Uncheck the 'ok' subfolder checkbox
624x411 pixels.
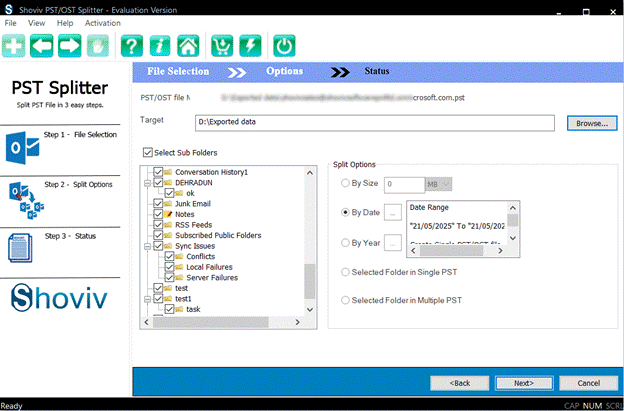(x=169, y=193)
